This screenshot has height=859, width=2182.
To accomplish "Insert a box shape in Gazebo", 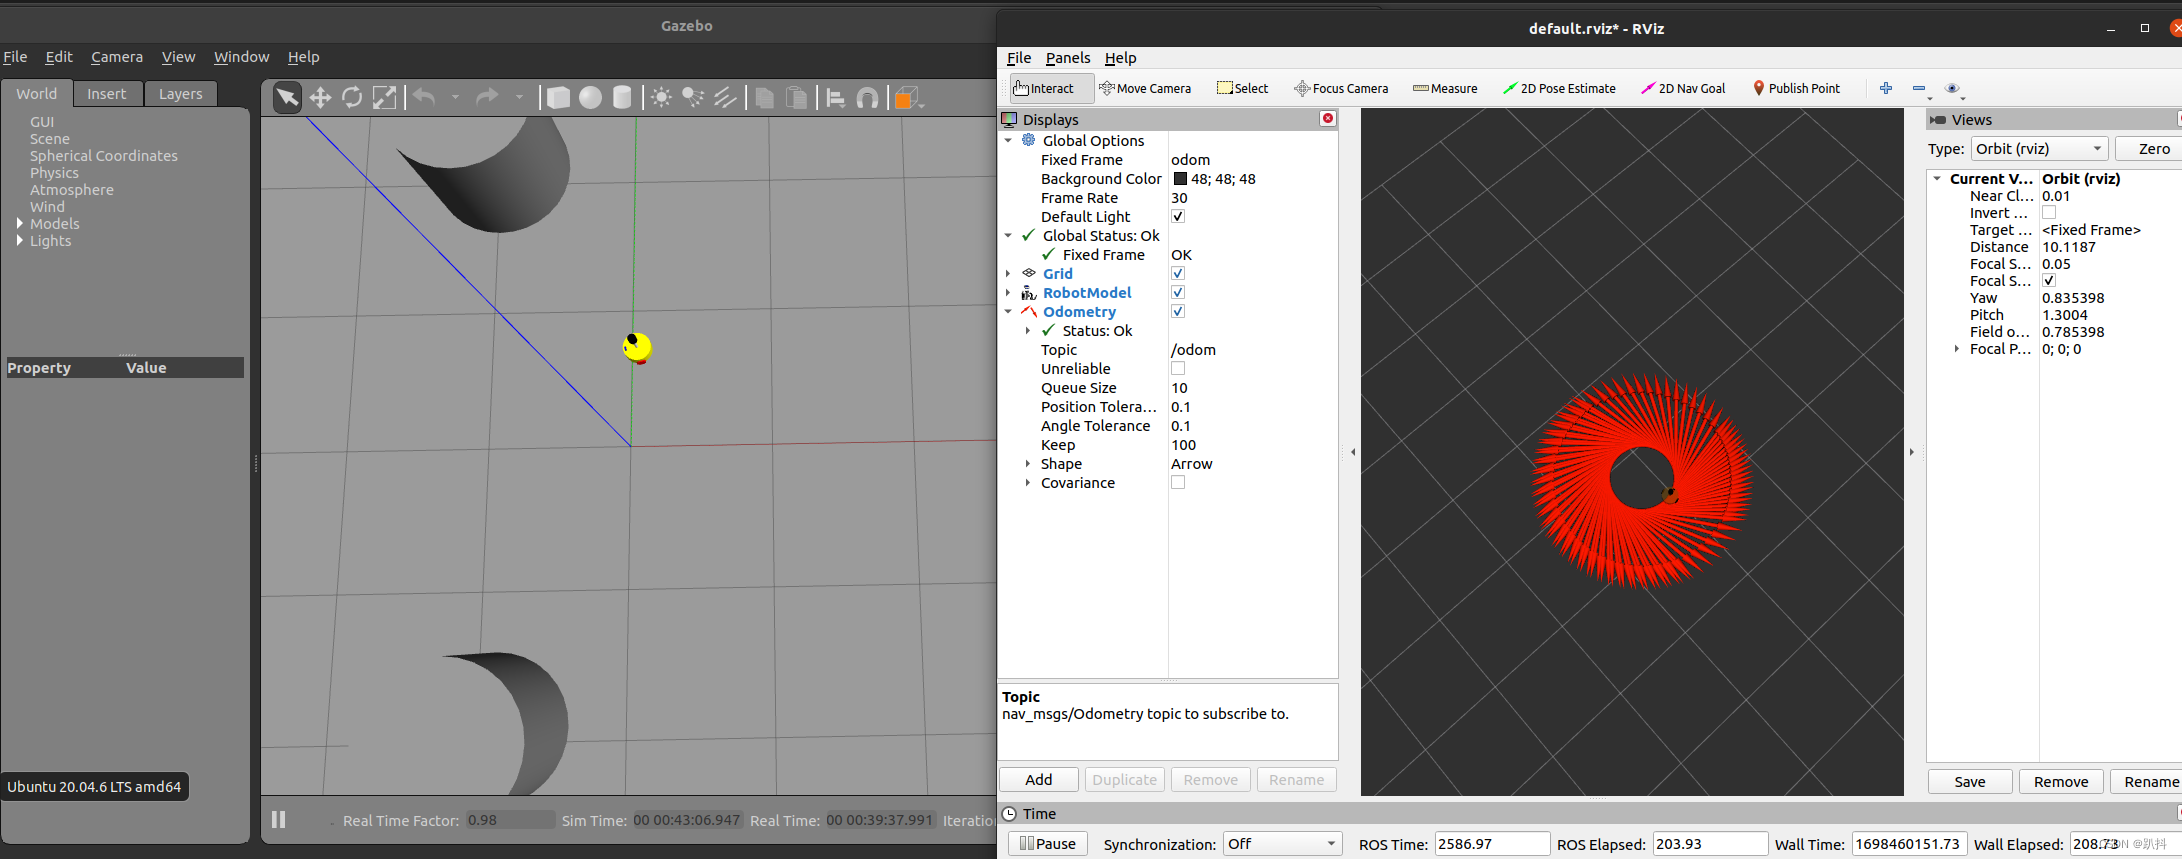I will [x=558, y=97].
